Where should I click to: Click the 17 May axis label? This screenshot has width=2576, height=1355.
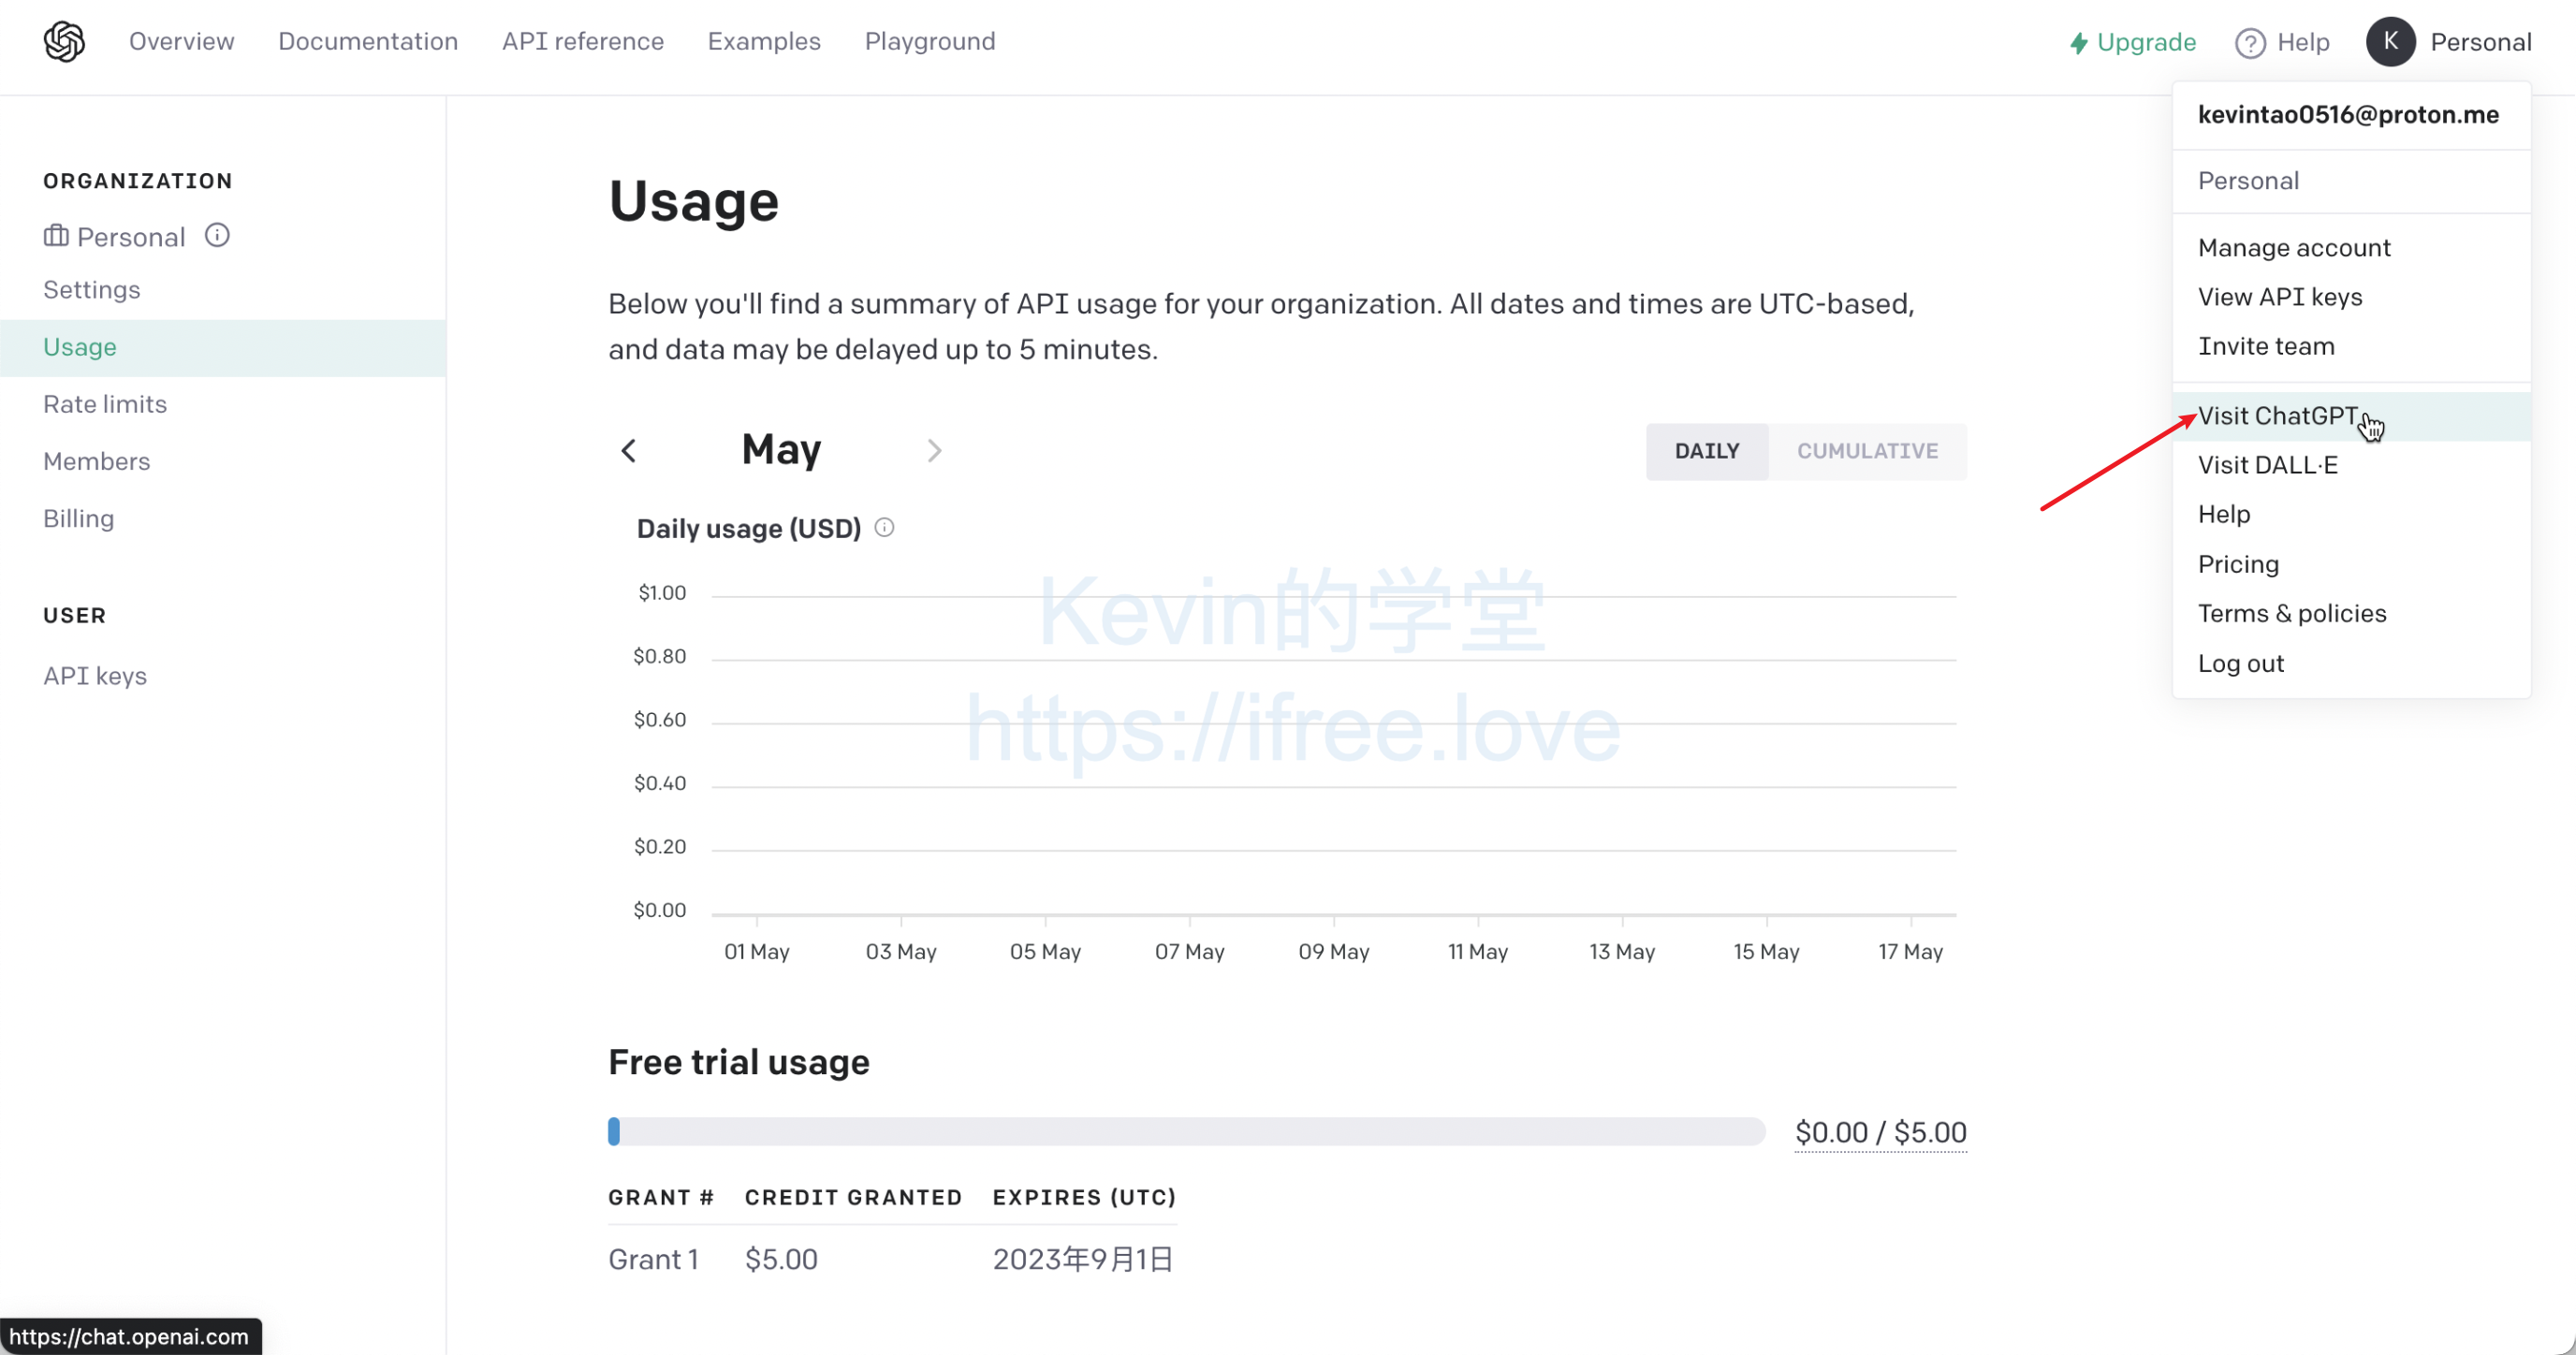click(x=1910, y=952)
